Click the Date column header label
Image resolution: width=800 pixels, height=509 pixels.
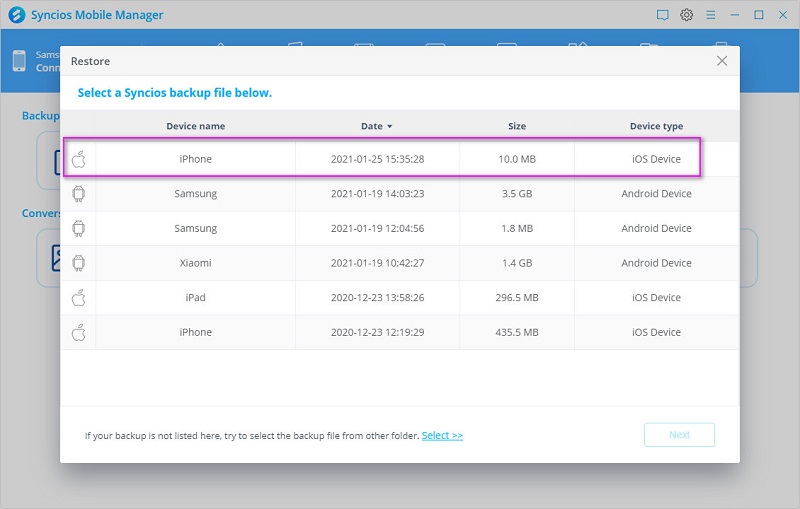(372, 126)
